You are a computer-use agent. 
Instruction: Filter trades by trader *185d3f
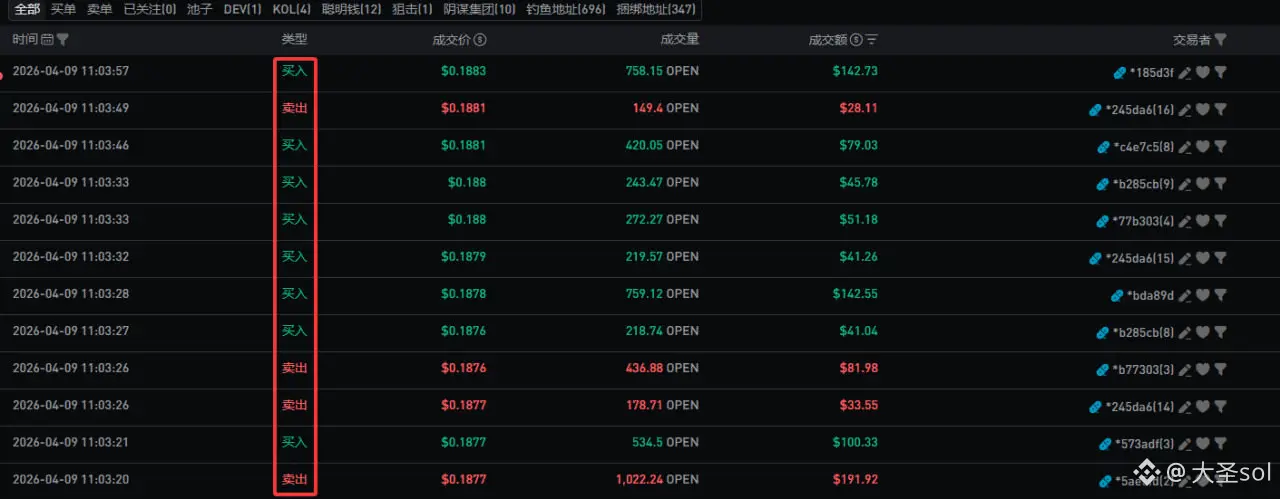pyautogui.click(x=1220, y=72)
